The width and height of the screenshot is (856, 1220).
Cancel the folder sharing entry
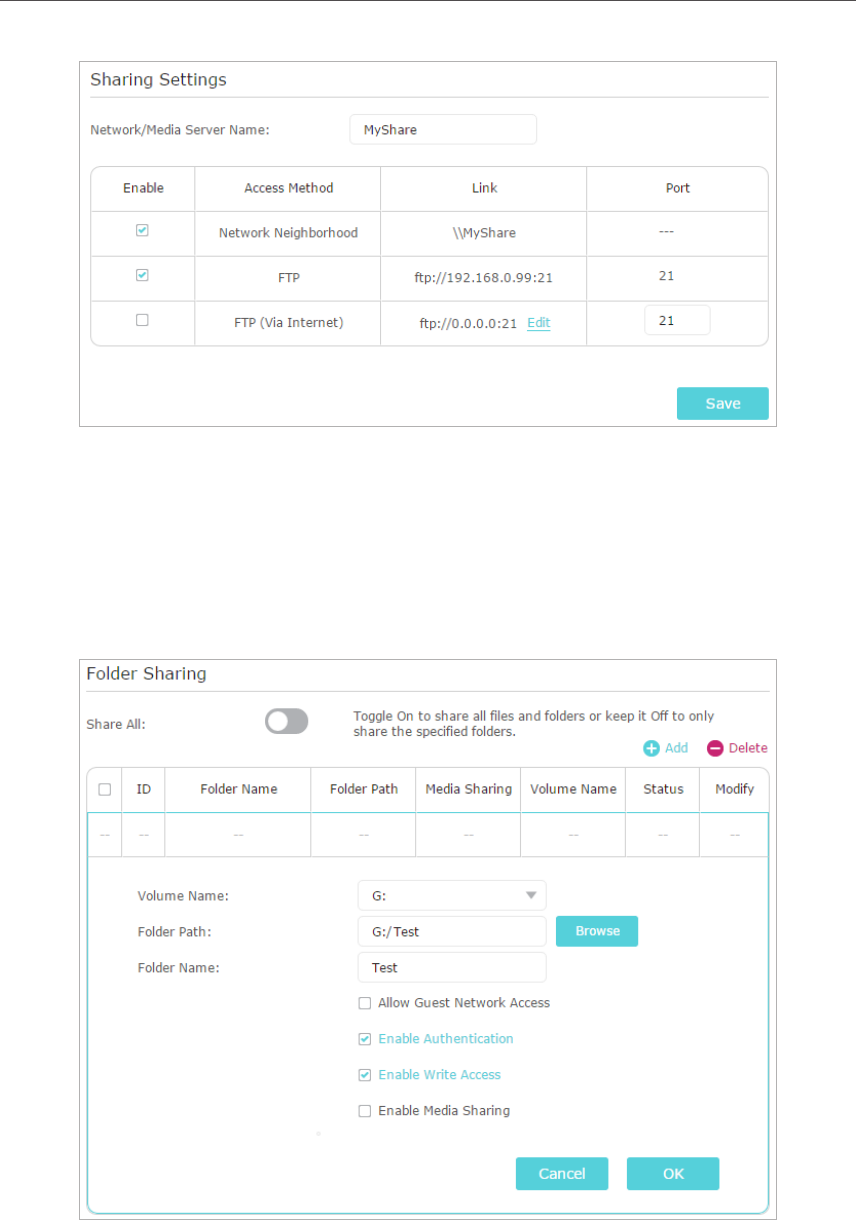point(561,1174)
